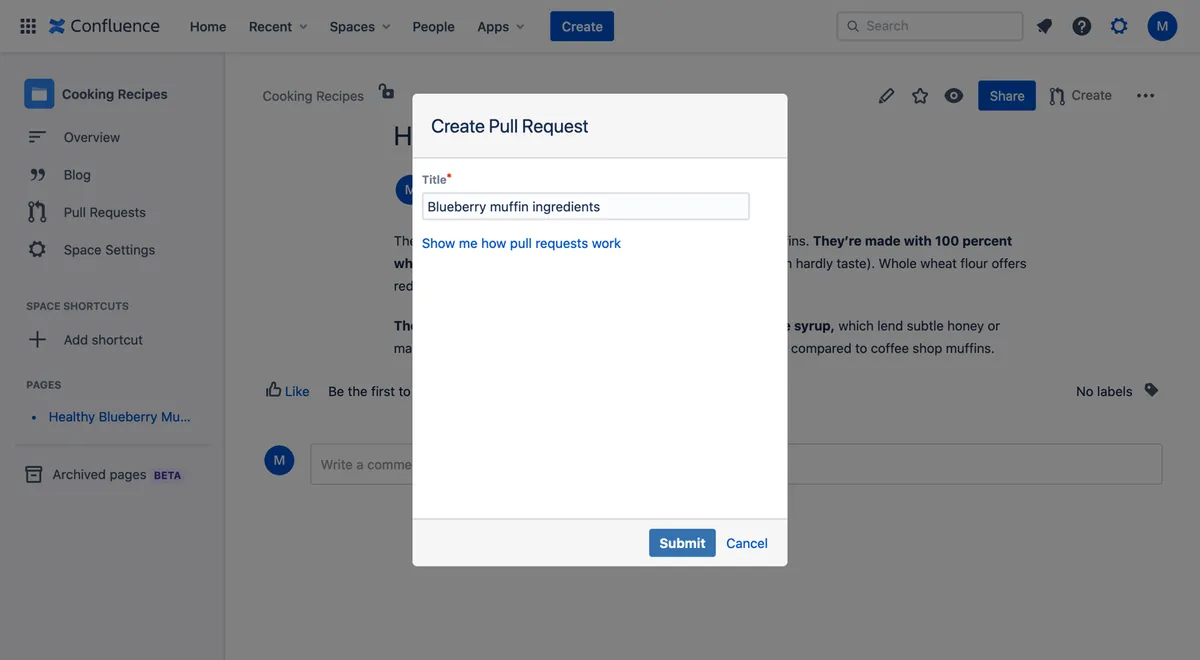Click the blue Create button in top bar
This screenshot has width=1200, height=660.
(x=582, y=26)
